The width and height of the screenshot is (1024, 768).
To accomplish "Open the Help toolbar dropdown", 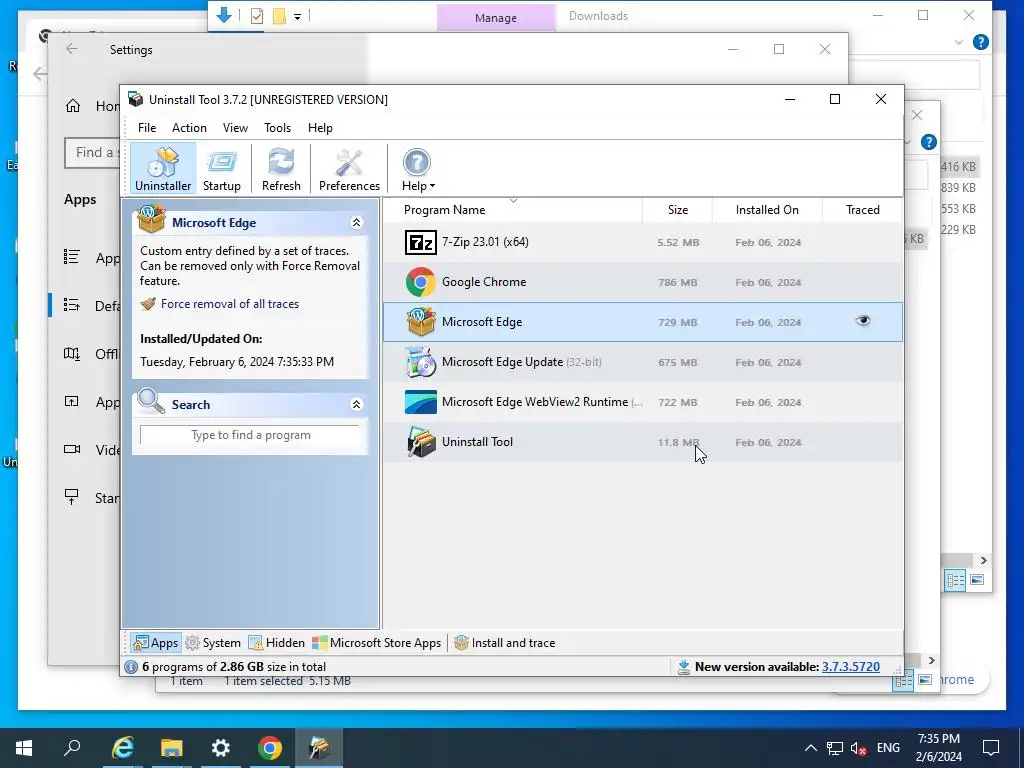I will point(417,168).
